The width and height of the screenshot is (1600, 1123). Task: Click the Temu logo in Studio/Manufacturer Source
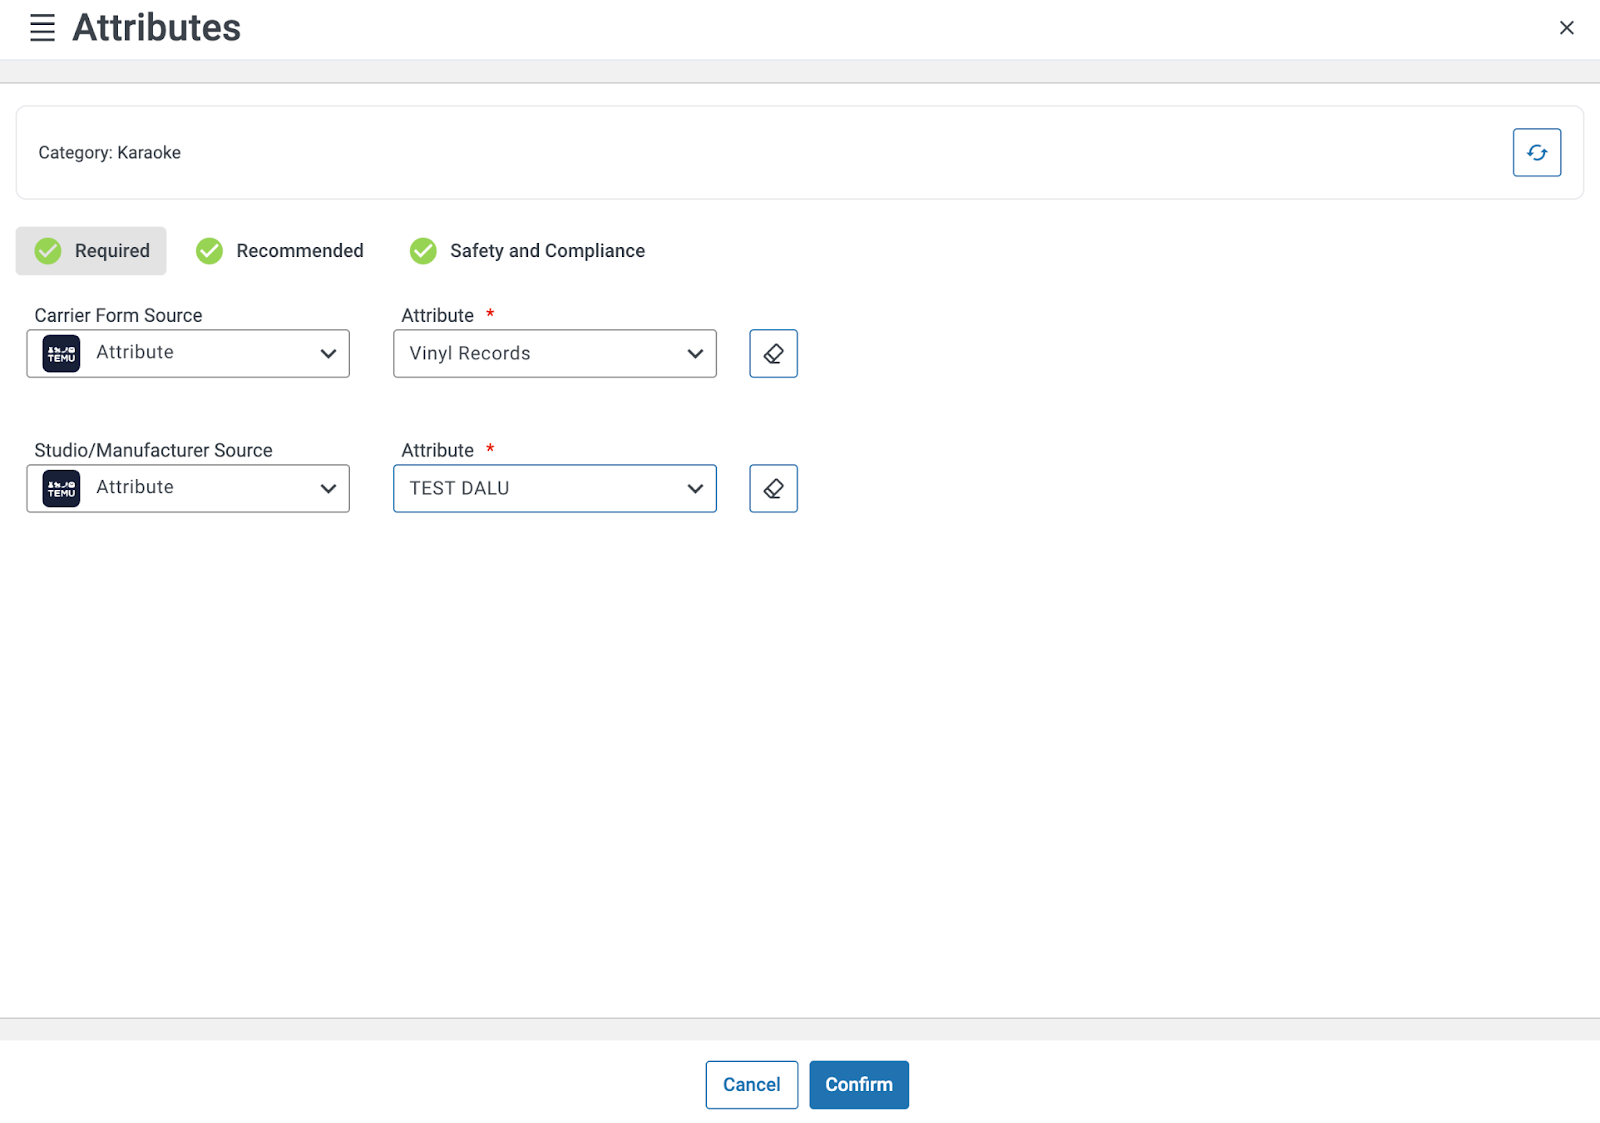point(62,488)
